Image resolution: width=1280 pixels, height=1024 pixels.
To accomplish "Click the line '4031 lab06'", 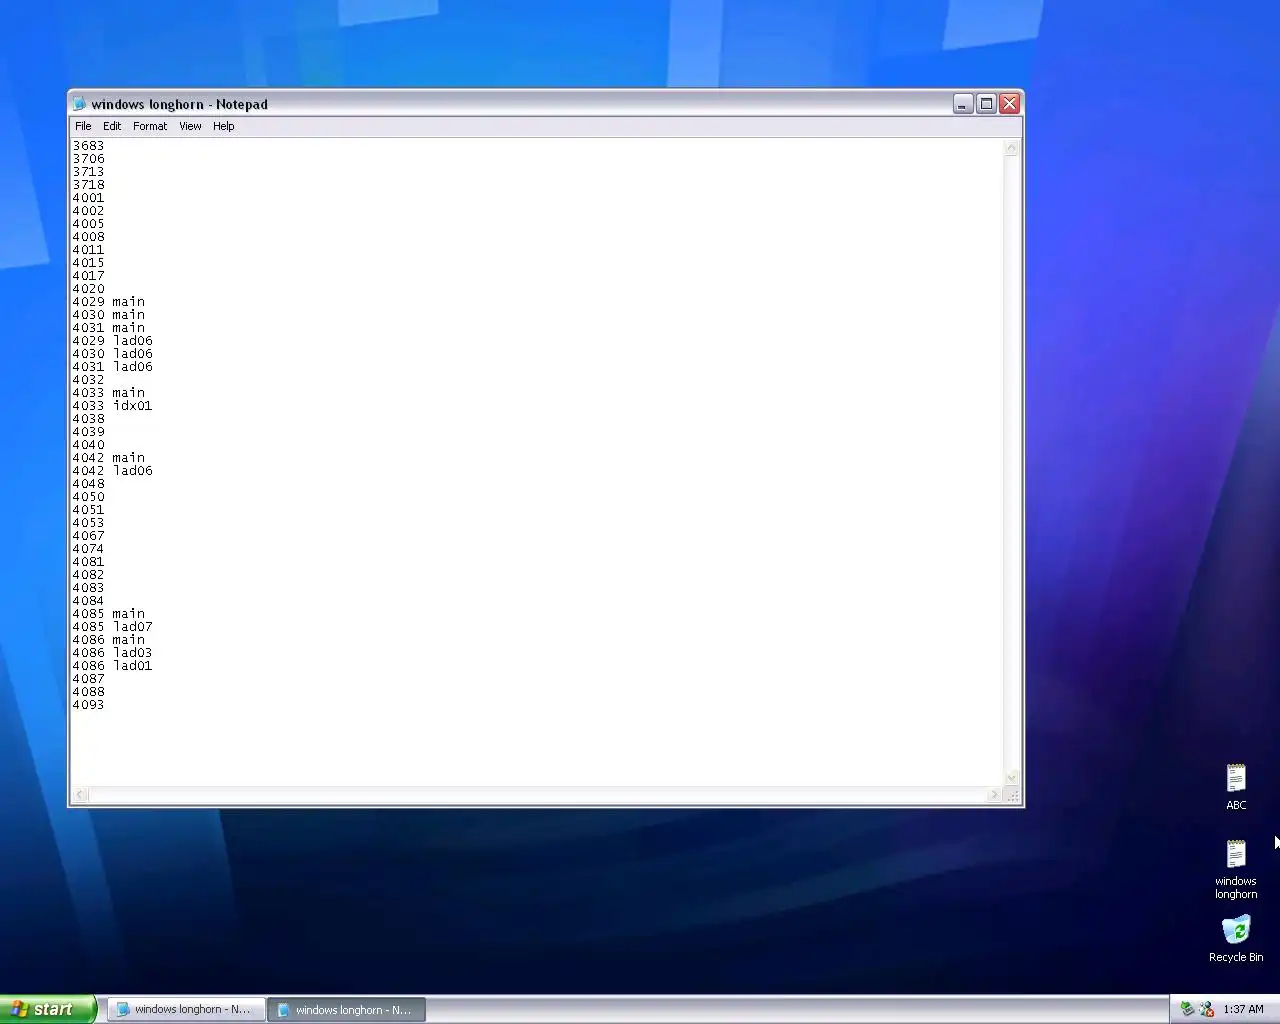I will click(112, 367).
